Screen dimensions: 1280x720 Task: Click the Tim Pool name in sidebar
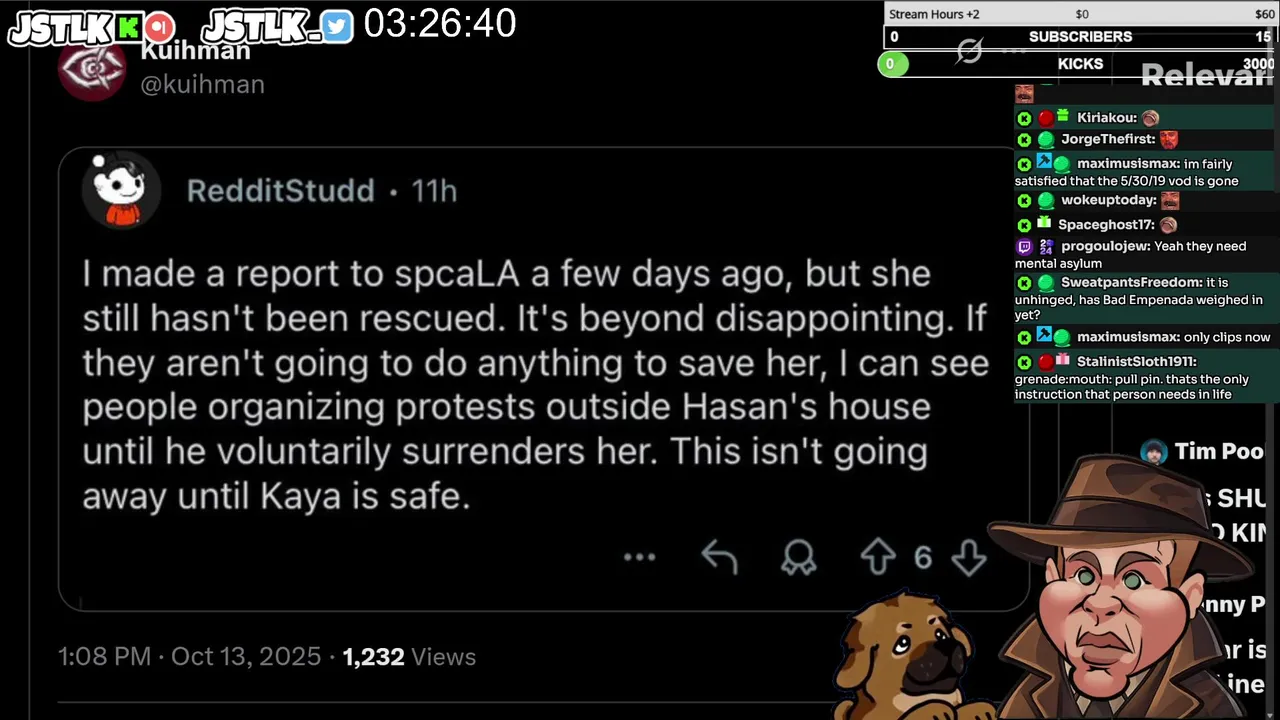click(x=1219, y=451)
